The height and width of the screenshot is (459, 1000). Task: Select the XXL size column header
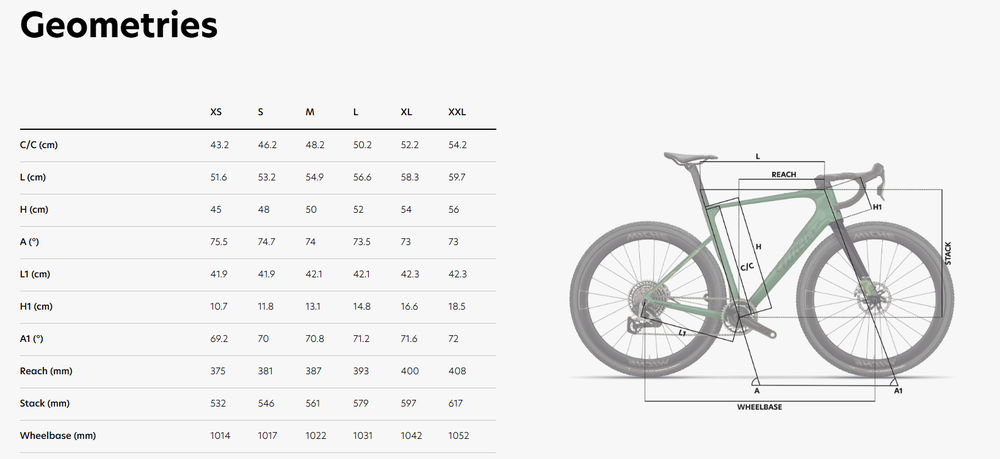(457, 112)
